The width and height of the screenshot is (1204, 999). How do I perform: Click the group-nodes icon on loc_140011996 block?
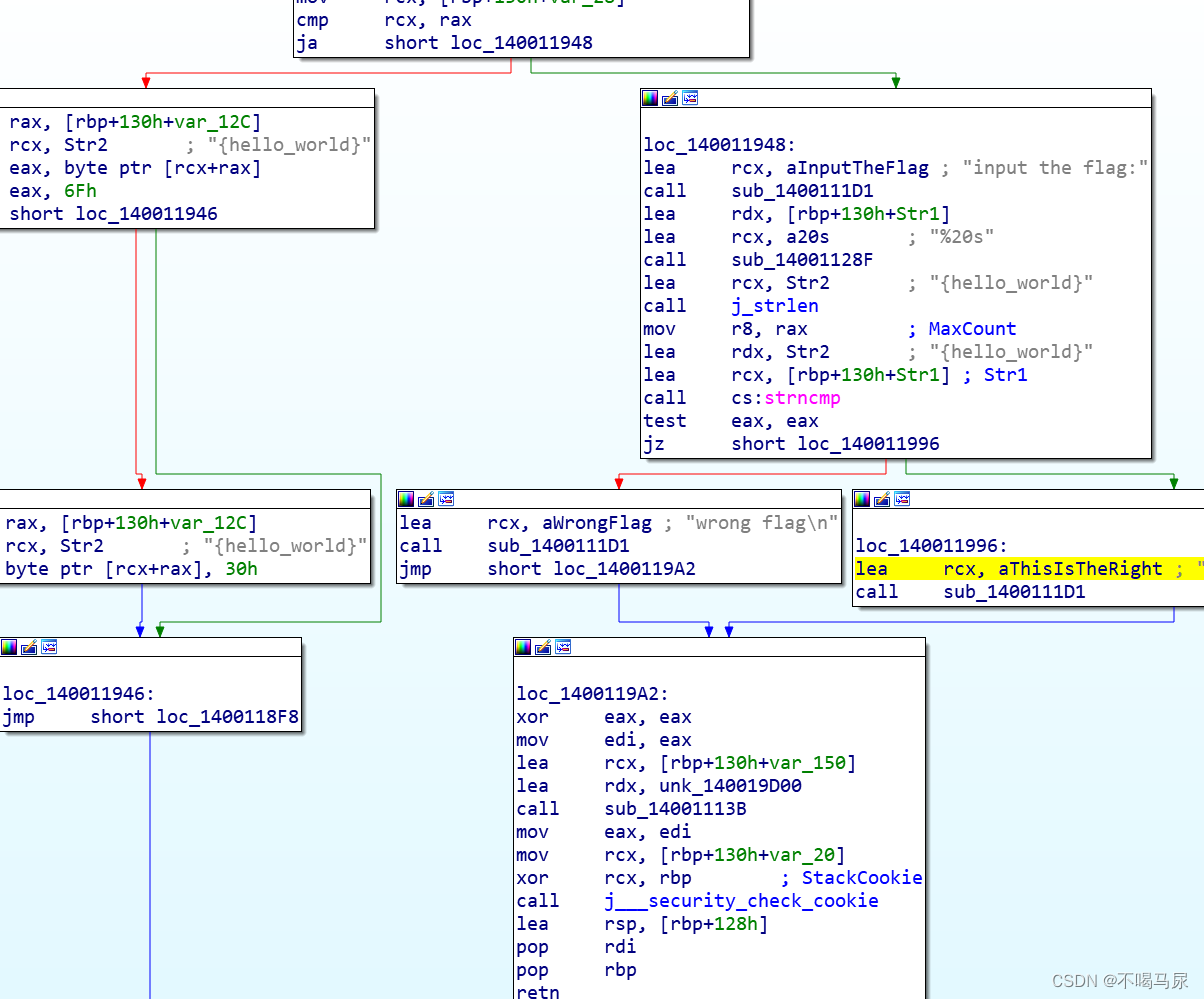coord(901,499)
